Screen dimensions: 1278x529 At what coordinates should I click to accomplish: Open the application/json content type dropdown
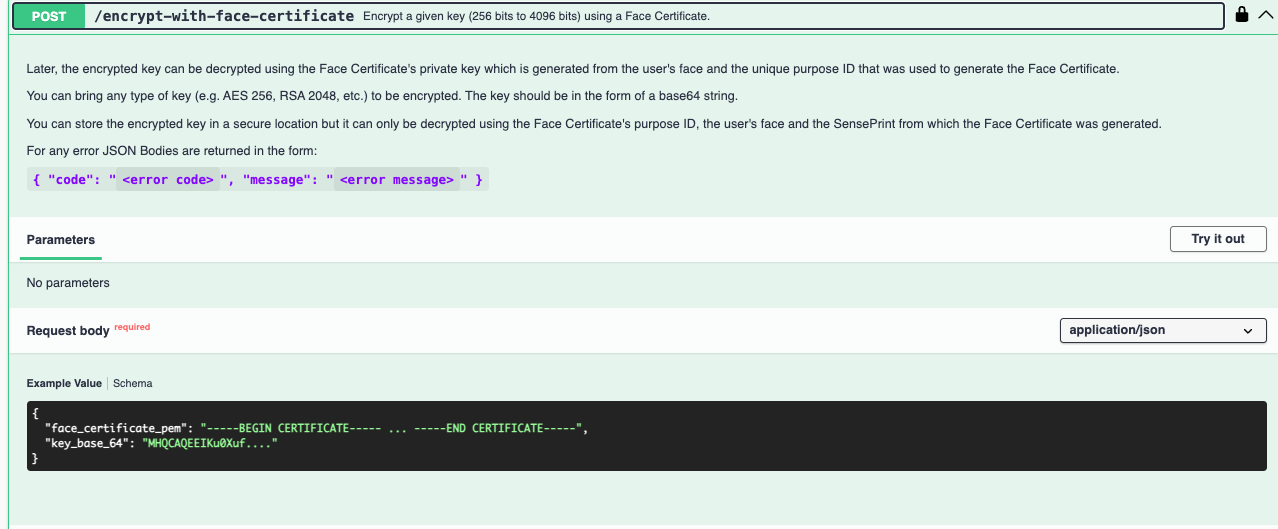click(1163, 330)
